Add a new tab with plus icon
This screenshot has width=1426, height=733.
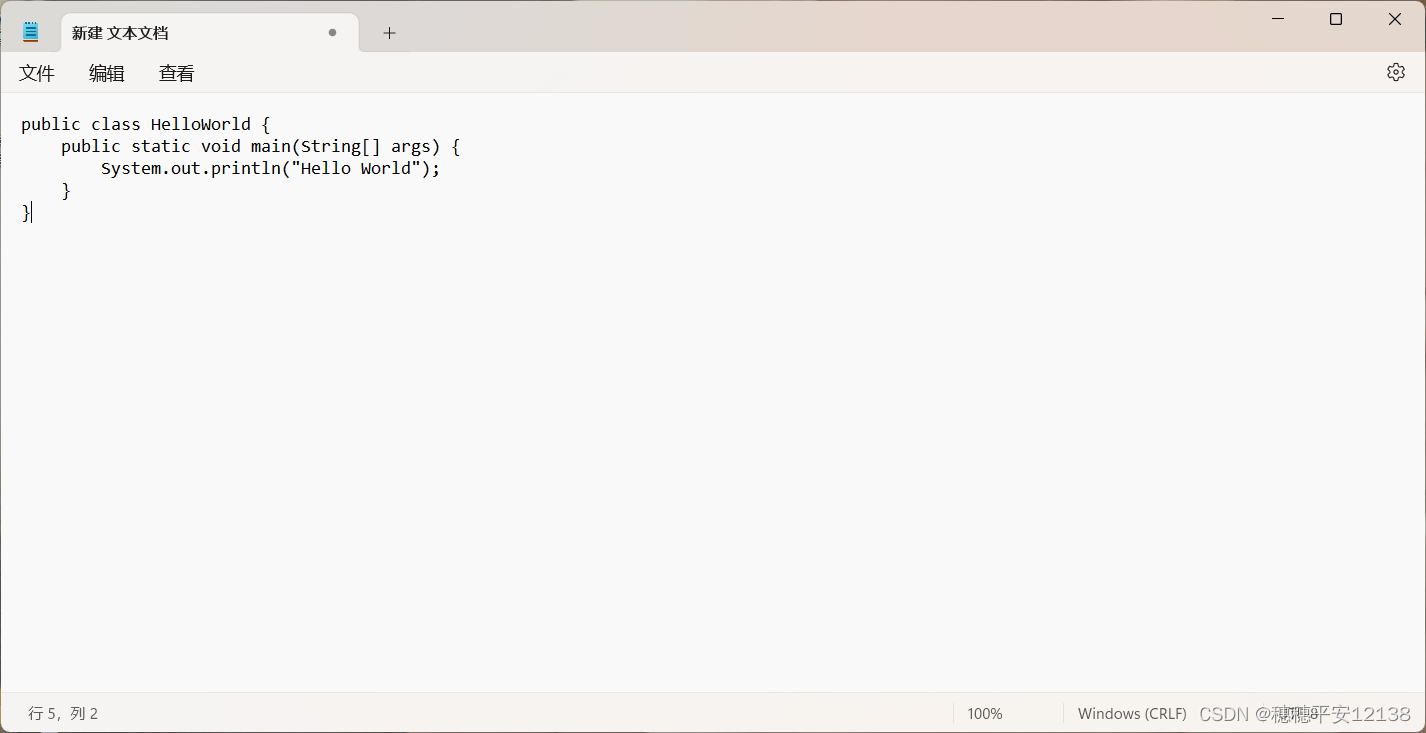(x=389, y=33)
